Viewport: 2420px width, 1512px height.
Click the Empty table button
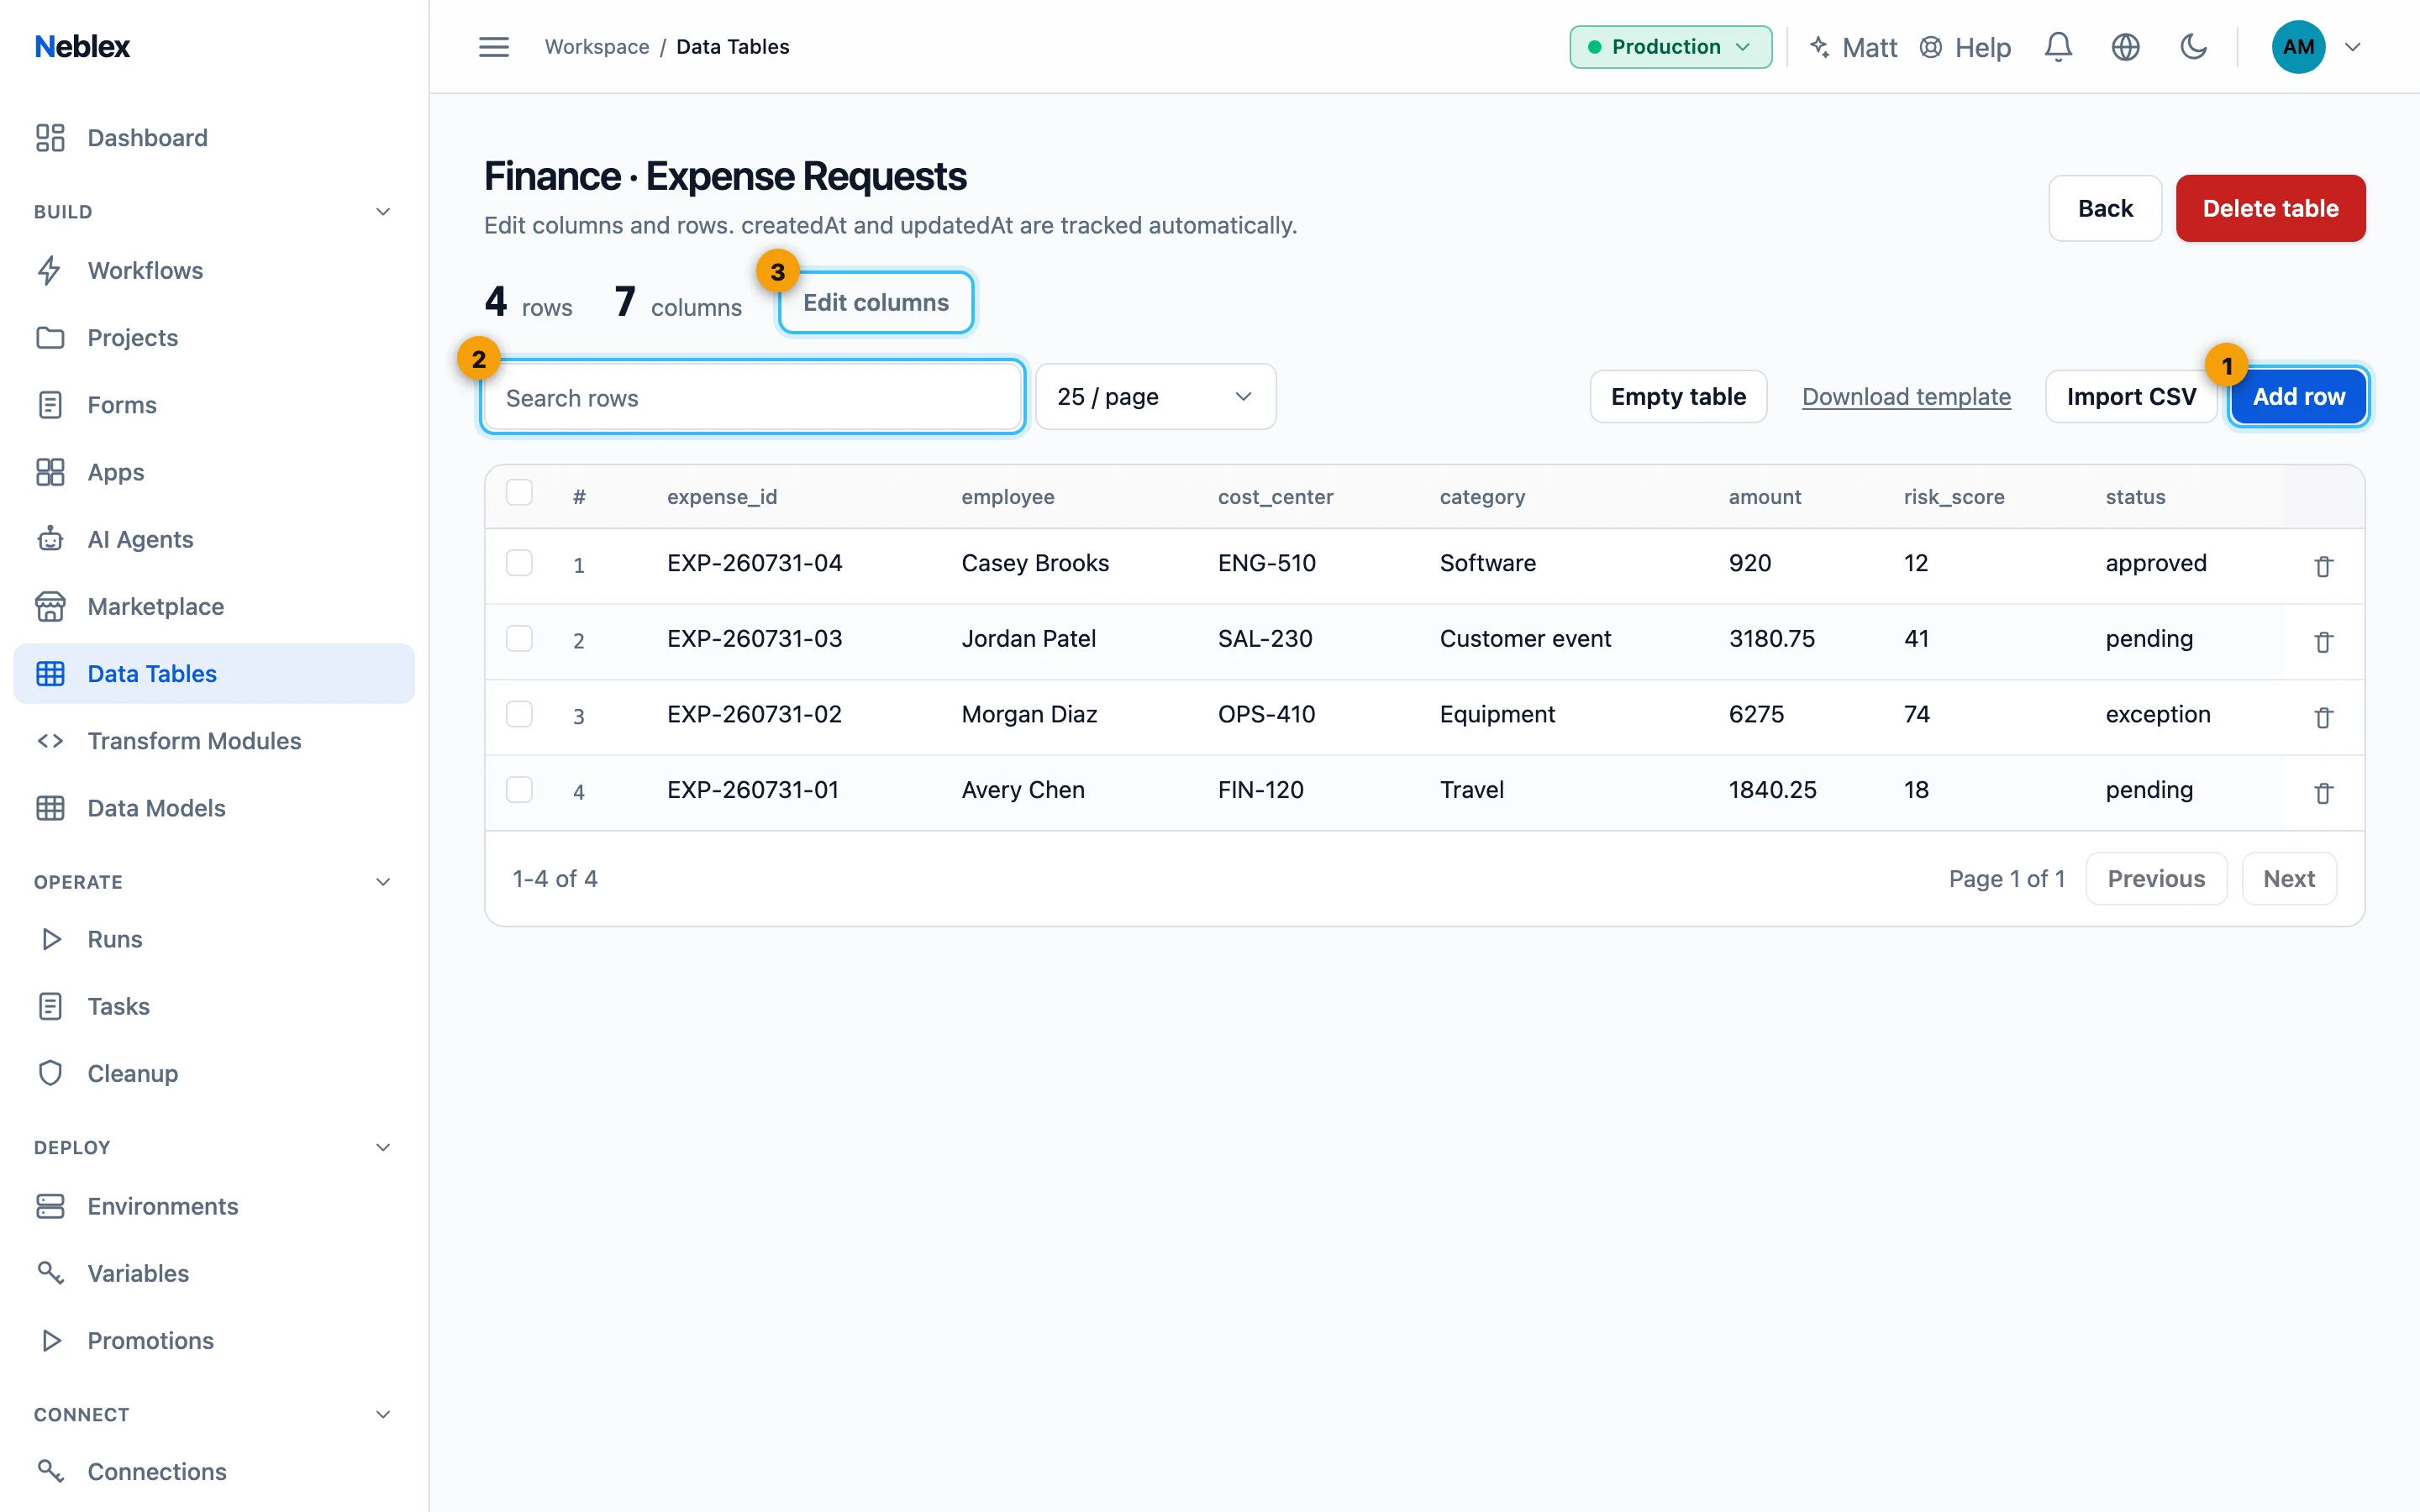coord(1678,397)
